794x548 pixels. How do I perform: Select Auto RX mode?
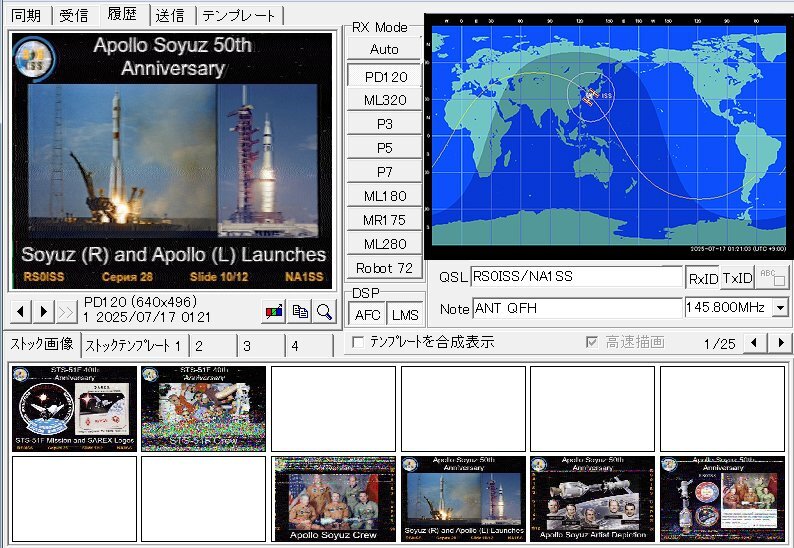(384, 49)
